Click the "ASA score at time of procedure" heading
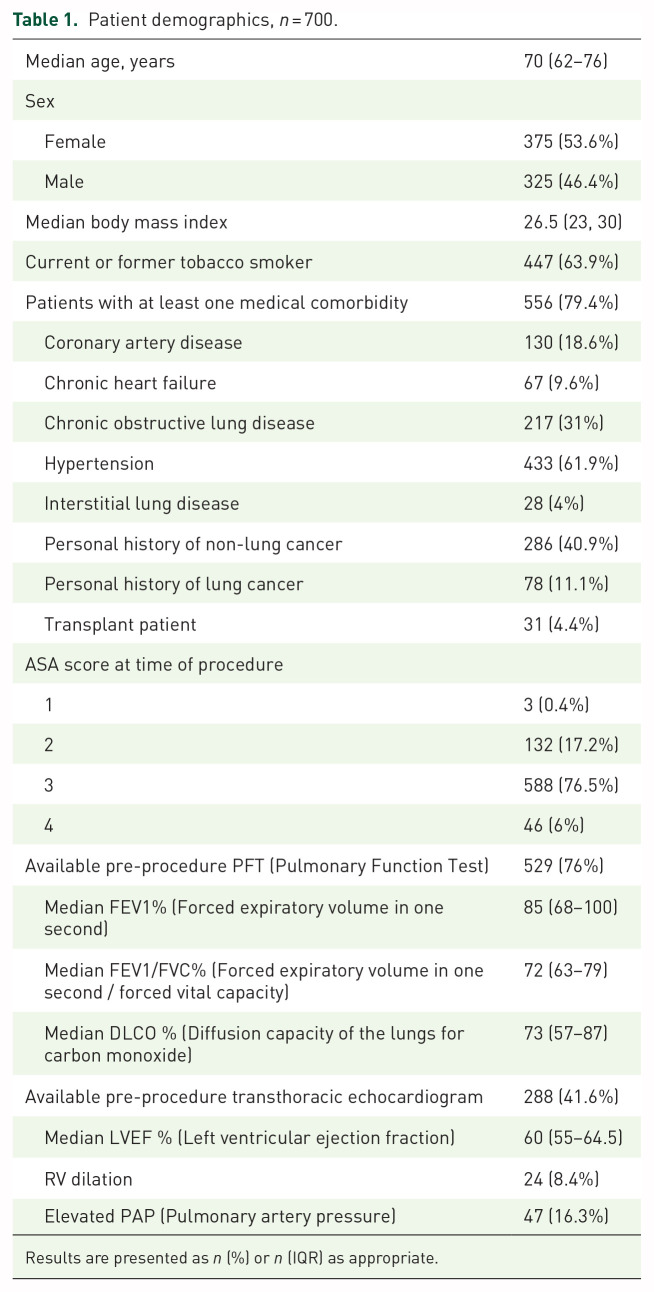This screenshot has width=654, height=1292. [154, 664]
